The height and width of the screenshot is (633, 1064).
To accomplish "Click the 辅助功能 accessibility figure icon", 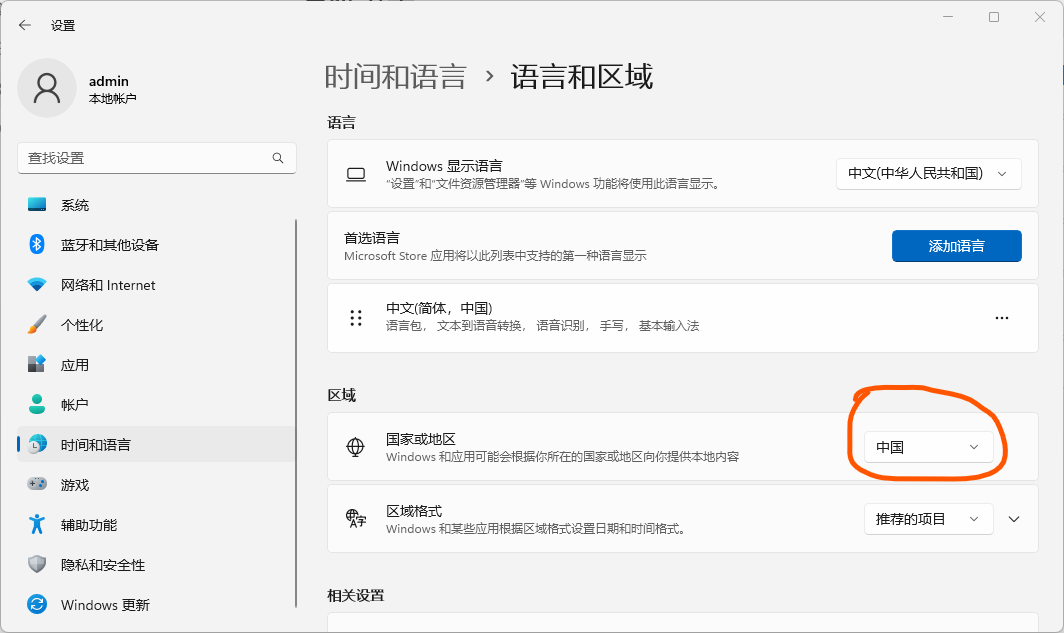I will coord(37,524).
